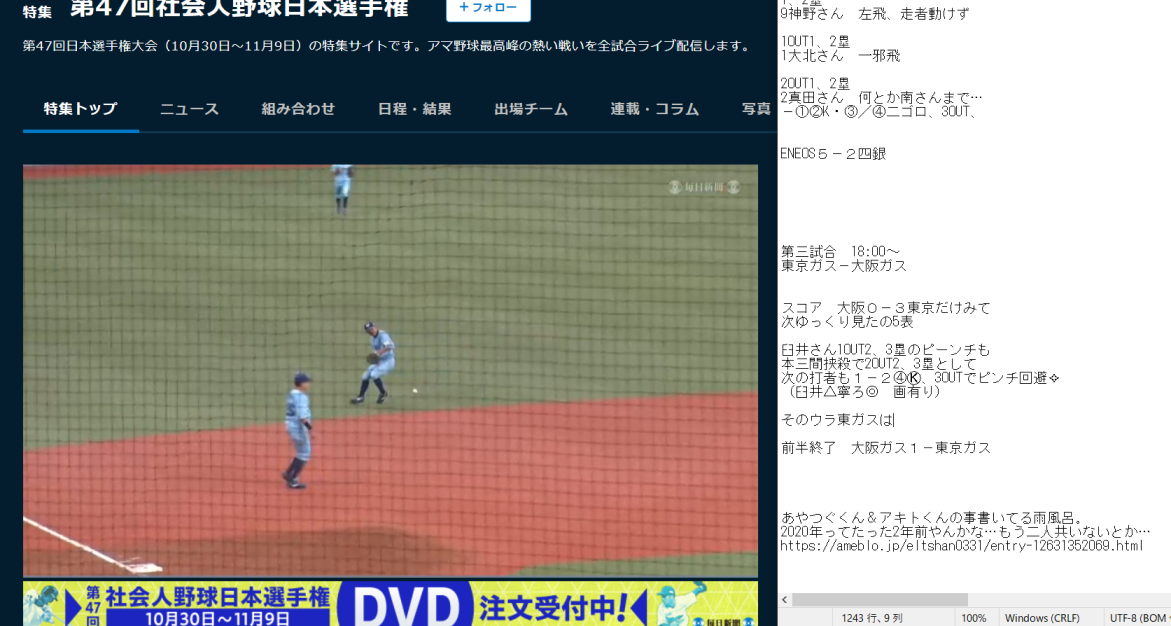The height and width of the screenshot is (626, 1171).
Task: Select the 出場チーム tab
Action: [531, 109]
